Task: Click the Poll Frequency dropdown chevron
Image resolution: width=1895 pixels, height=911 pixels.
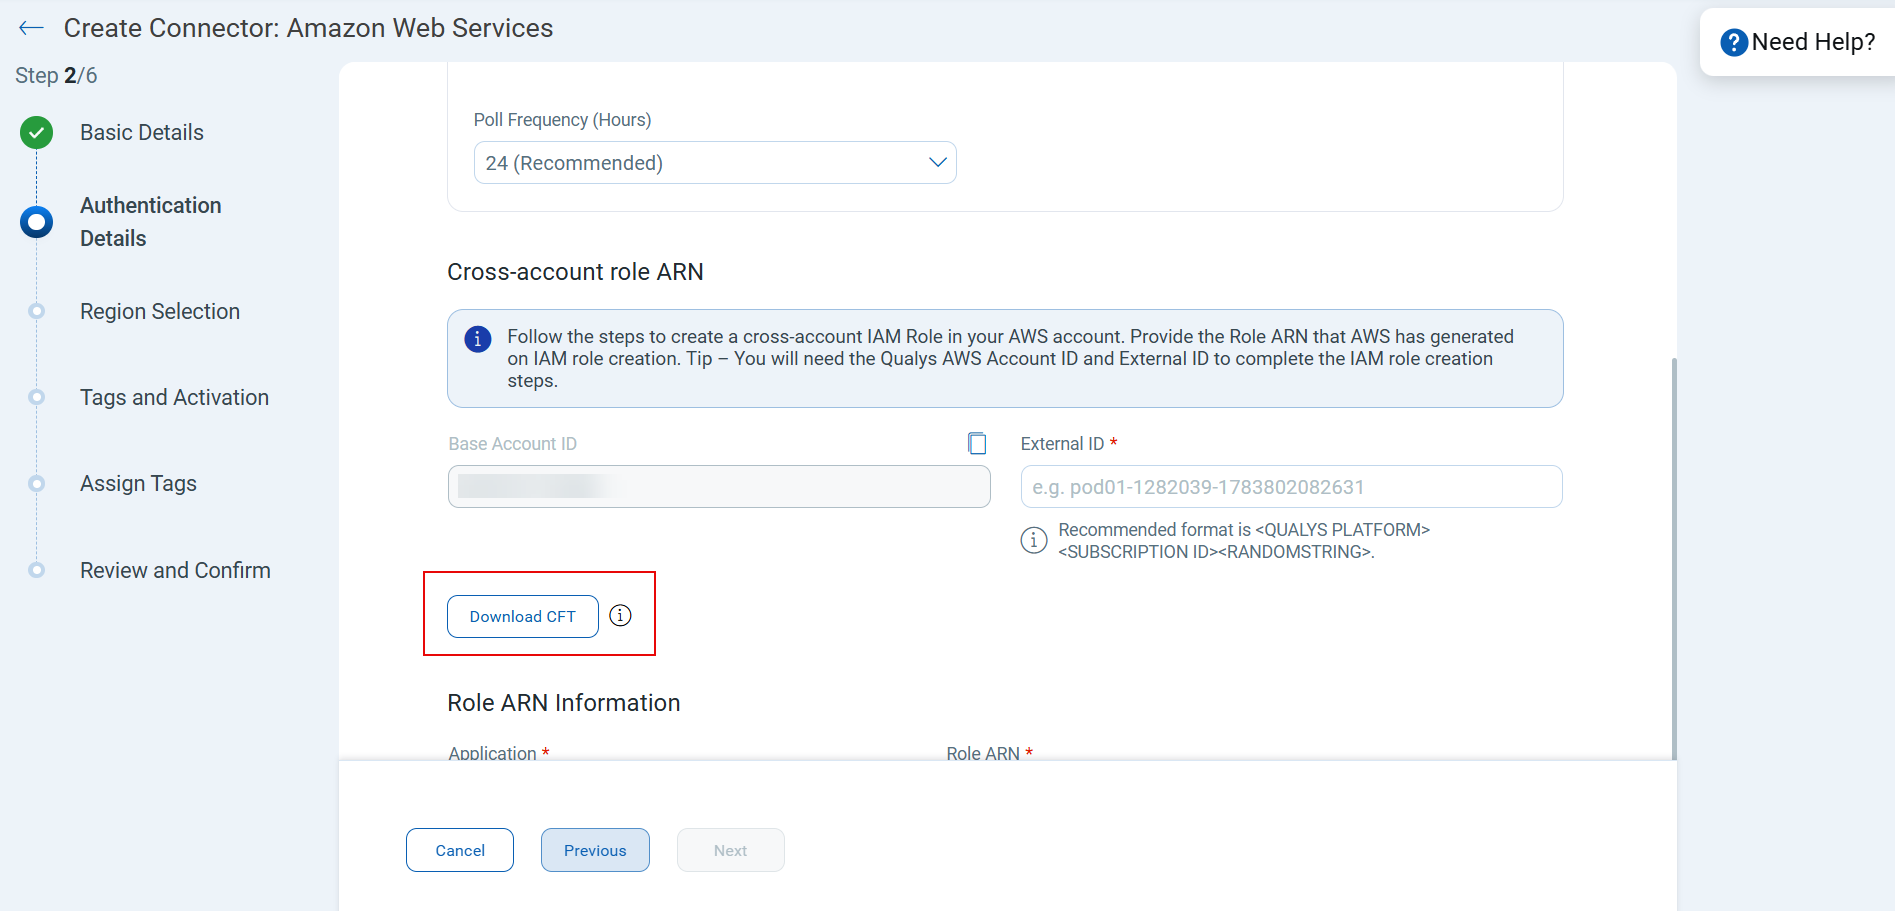Action: (x=937, y=163)
